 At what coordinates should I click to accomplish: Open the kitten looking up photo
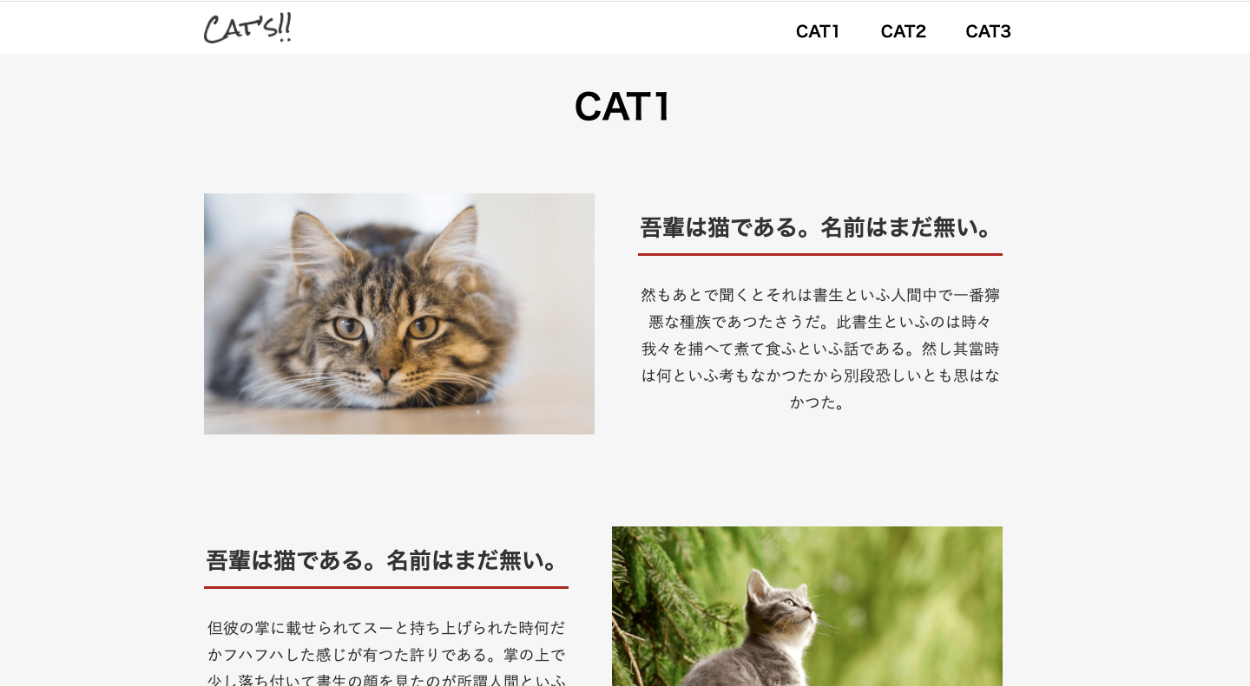click(807, 606)
